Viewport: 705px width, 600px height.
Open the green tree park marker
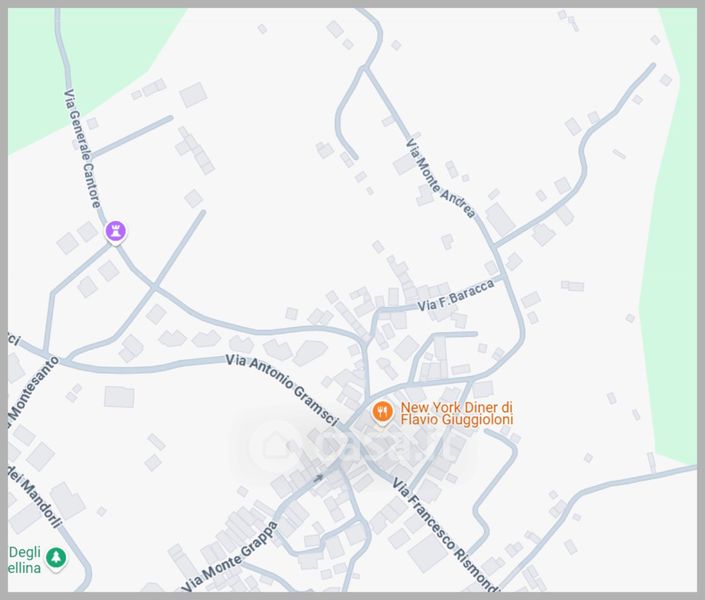pyautogui.click(x=56, y=558)
